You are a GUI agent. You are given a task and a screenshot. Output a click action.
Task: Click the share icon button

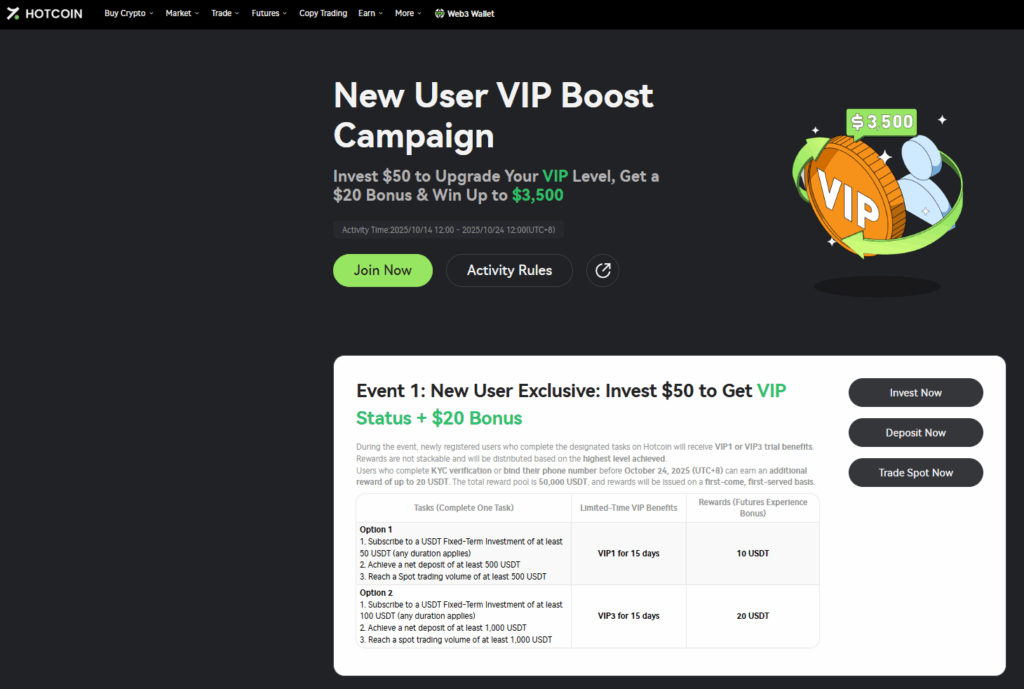[602, 270]
